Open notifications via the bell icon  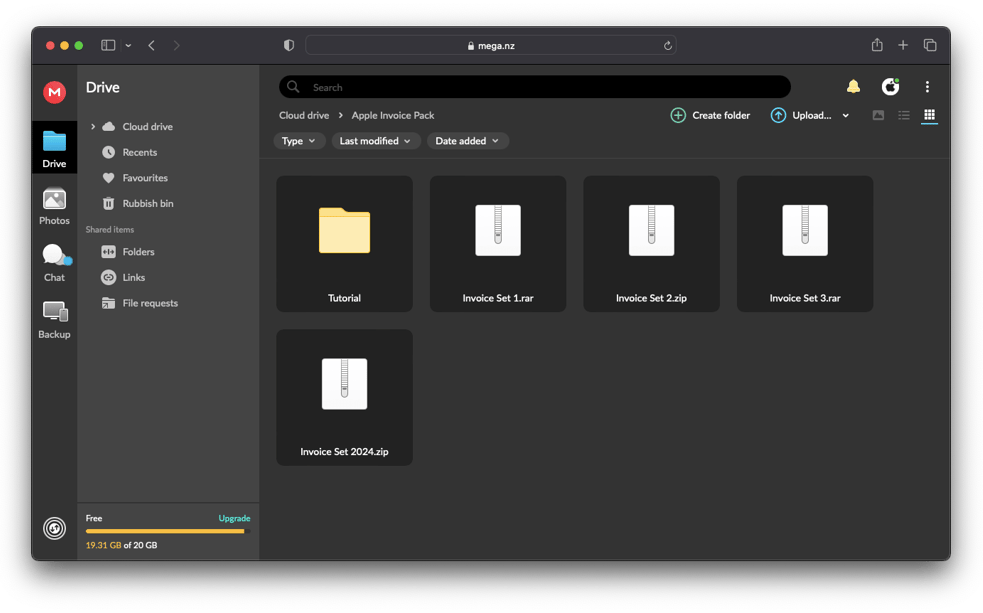853,87
